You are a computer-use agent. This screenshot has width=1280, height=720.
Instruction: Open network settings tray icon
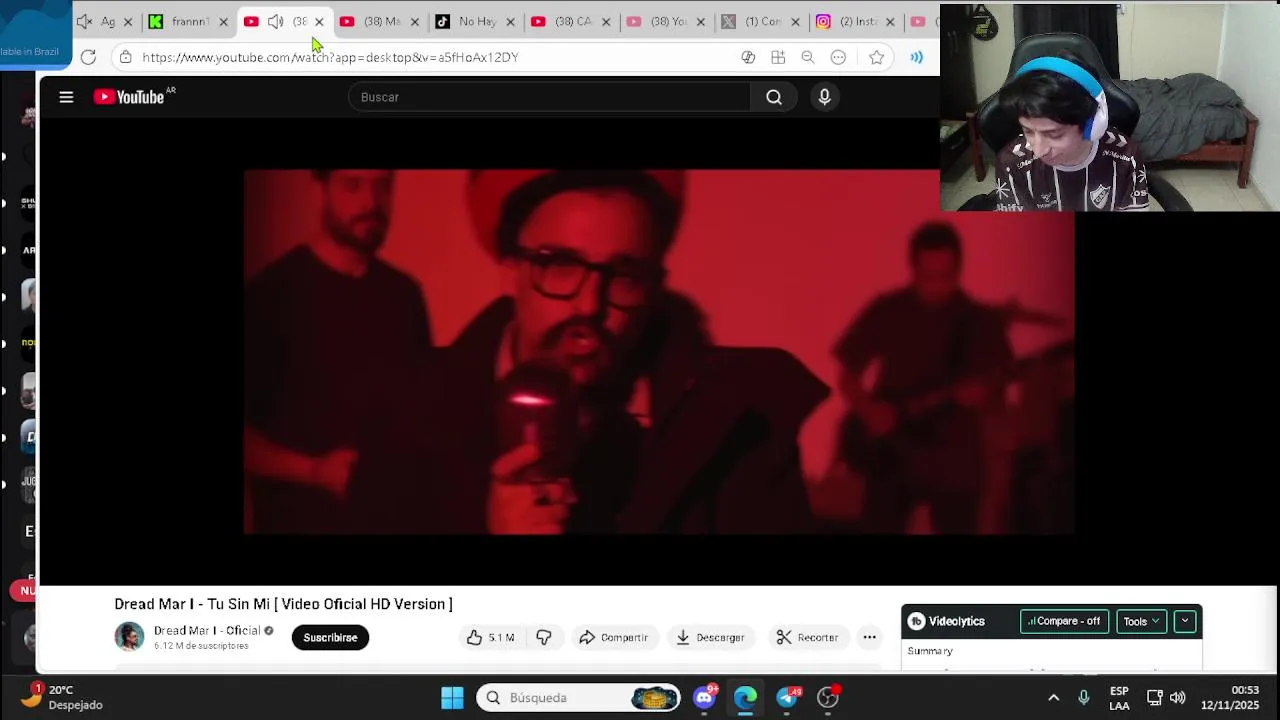pyautogui.click(x=1154, y=698)
